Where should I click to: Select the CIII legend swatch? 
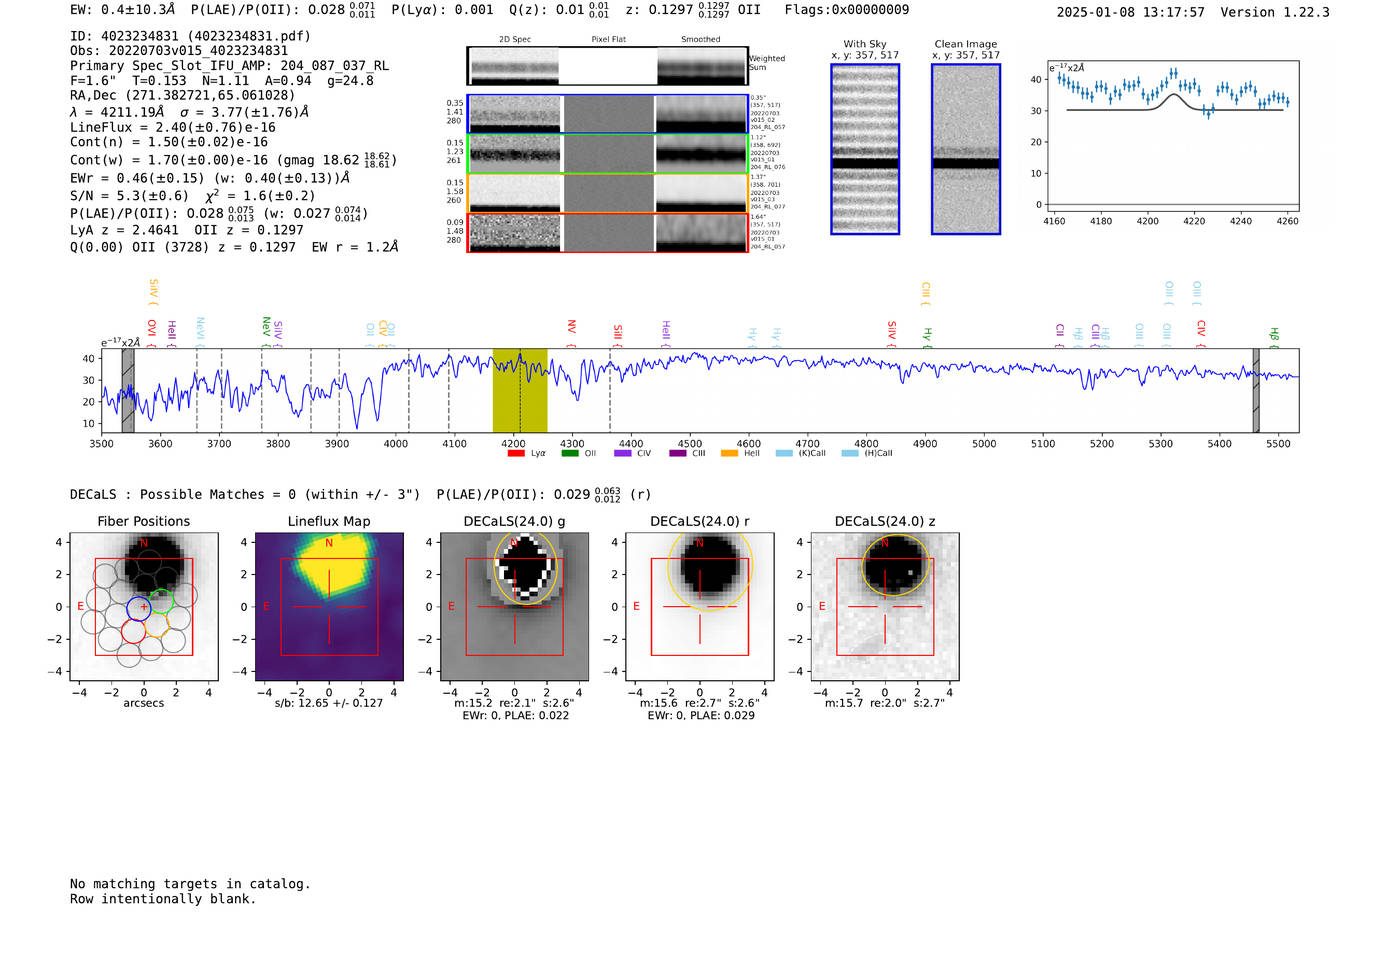coord(677,453)
